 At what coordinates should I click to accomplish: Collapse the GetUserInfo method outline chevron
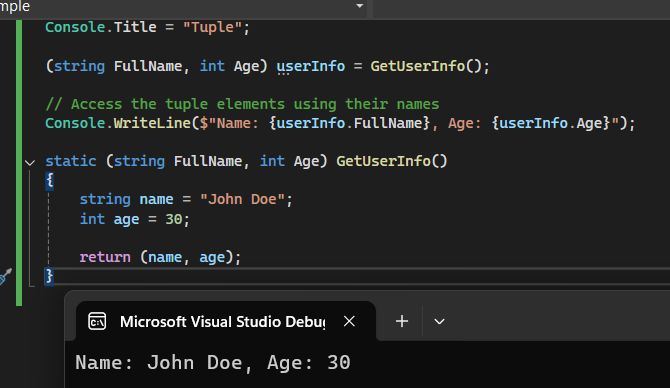(x=29, y=162)
